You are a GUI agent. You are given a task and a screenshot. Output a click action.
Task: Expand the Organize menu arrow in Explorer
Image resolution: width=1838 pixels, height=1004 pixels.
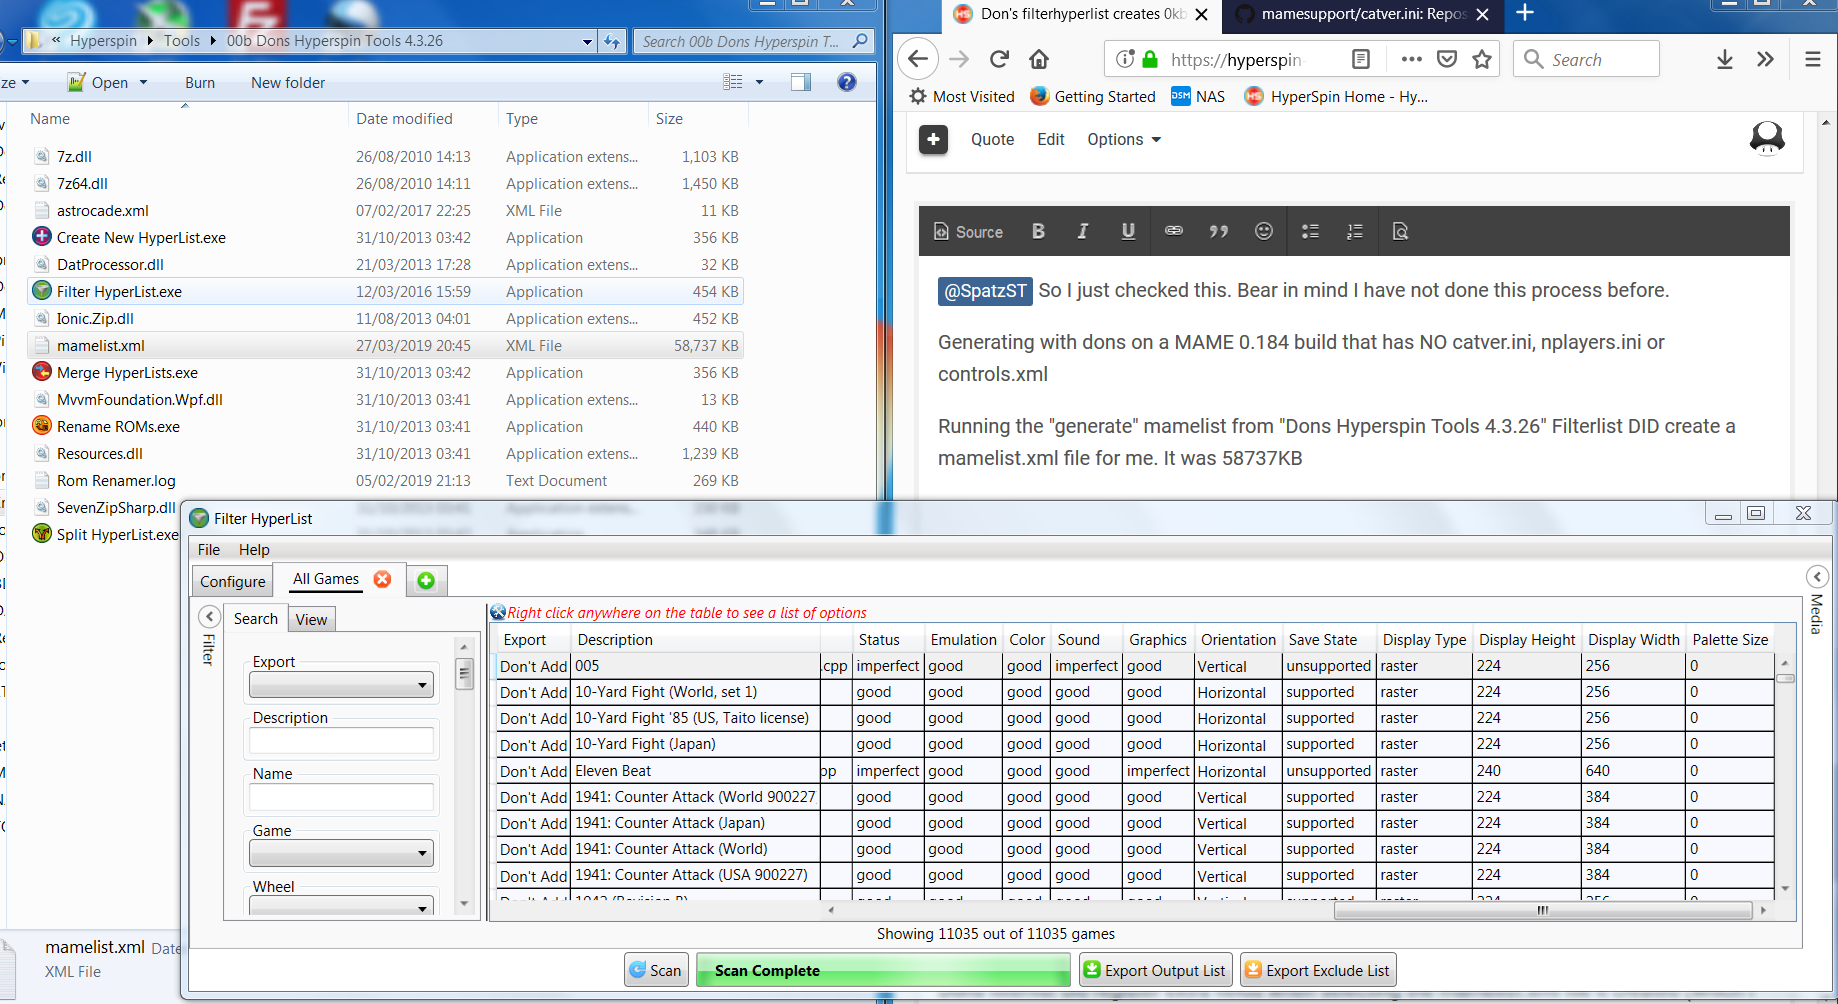(x=25, y=82)
